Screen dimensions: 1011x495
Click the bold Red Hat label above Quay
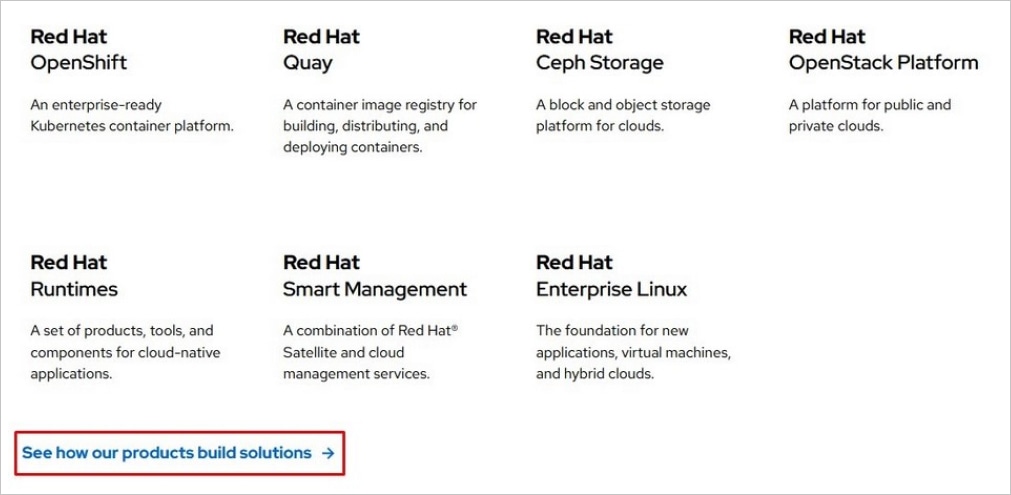321,37
